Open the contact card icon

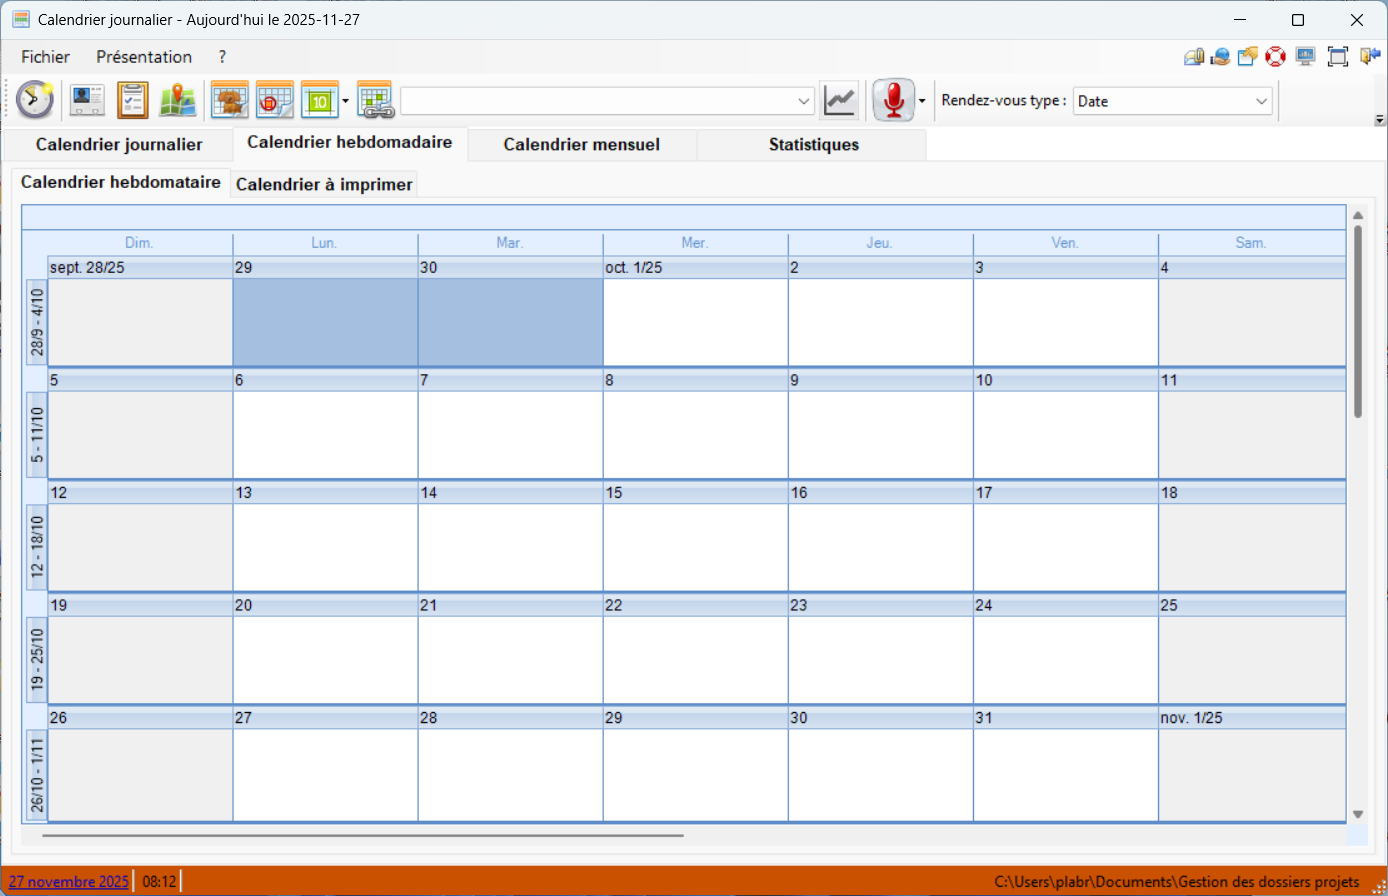click(x=87, y=100)
